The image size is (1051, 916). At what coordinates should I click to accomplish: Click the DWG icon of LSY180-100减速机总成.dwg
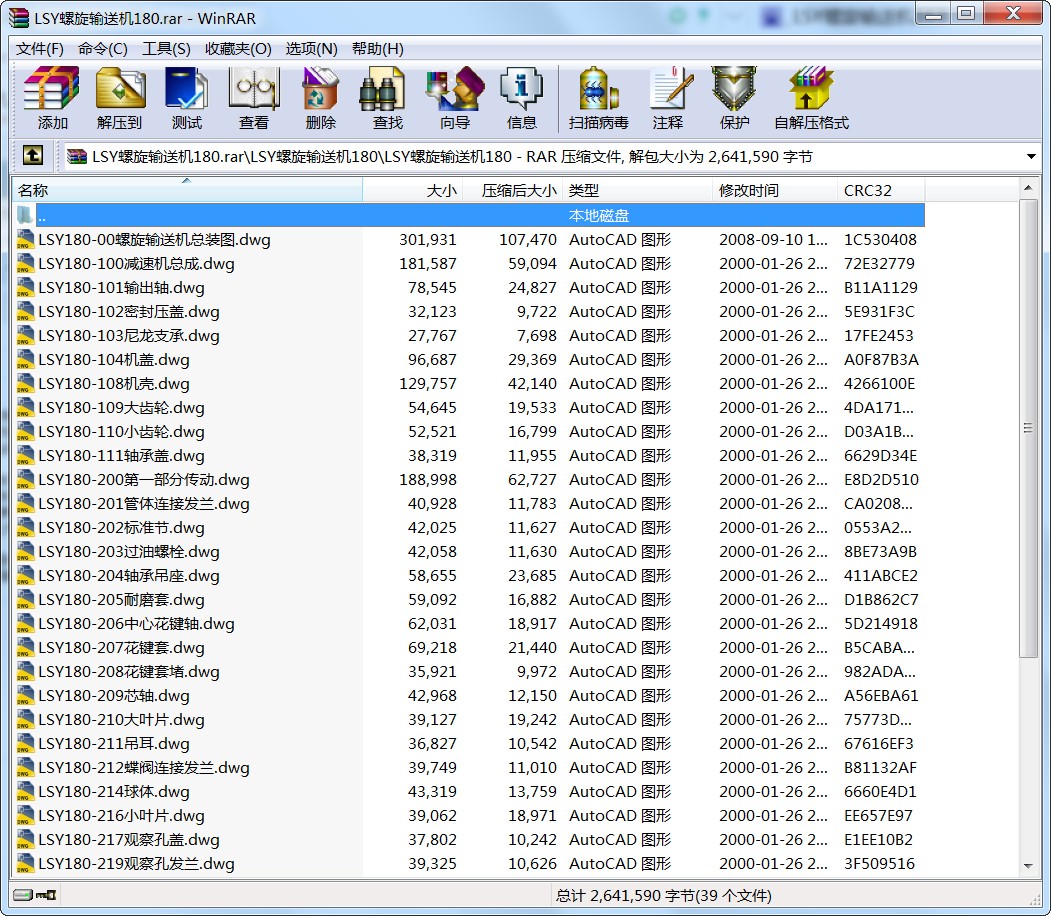(25, 263)
